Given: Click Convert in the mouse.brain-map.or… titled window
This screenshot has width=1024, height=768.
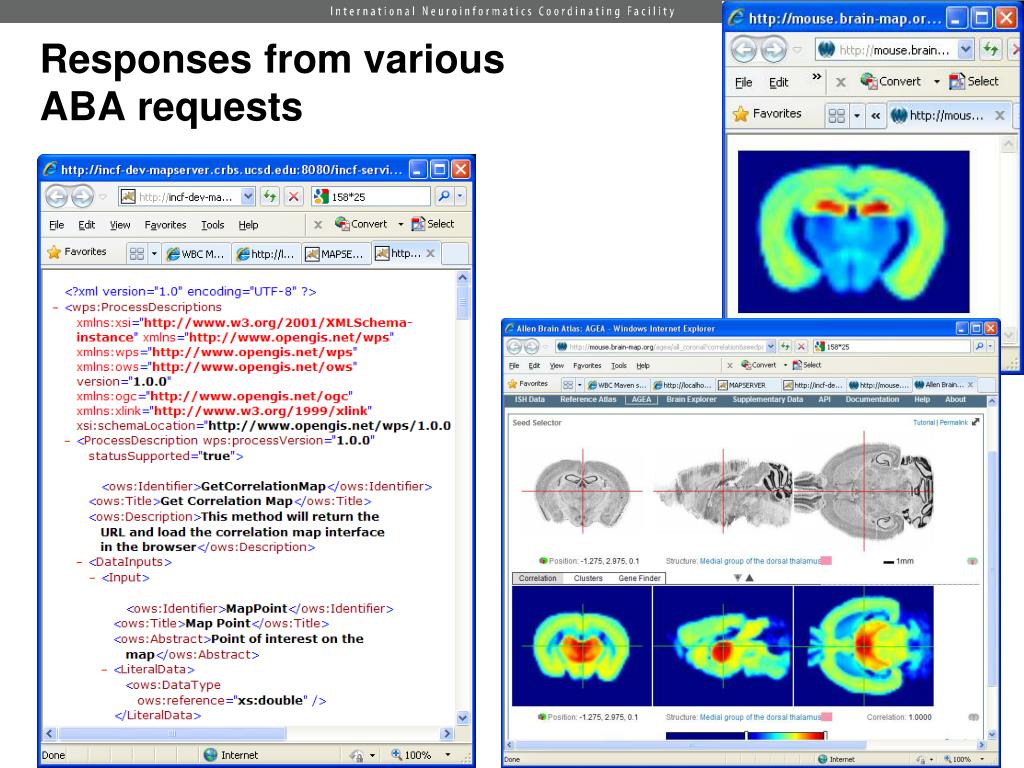Looking at the screenshot, I should pyautogui.click(x=891, y=81).
